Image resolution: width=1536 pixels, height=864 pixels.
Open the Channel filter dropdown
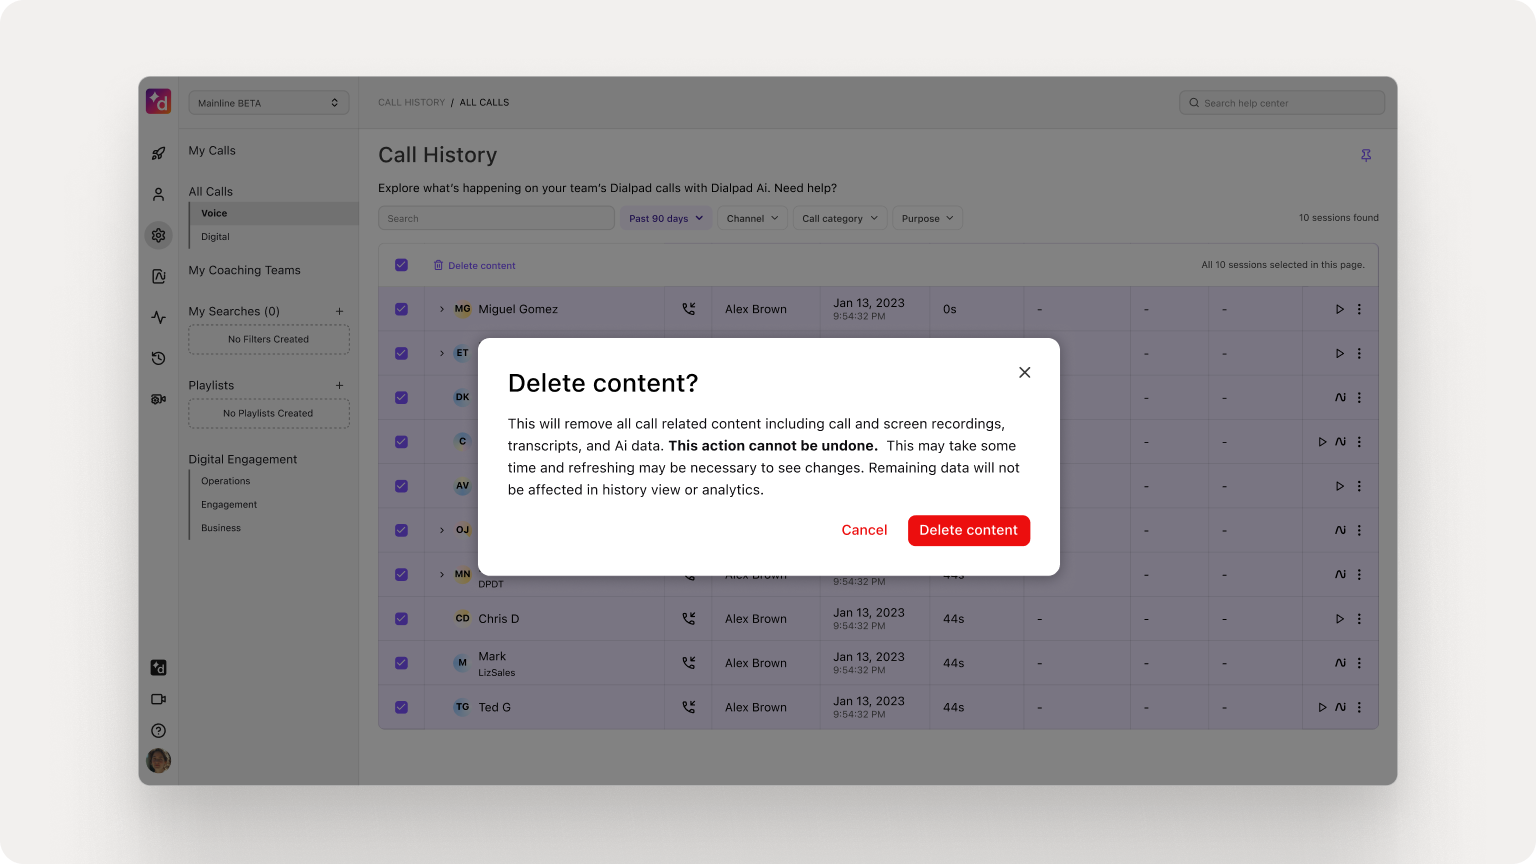tap(752, 218)
